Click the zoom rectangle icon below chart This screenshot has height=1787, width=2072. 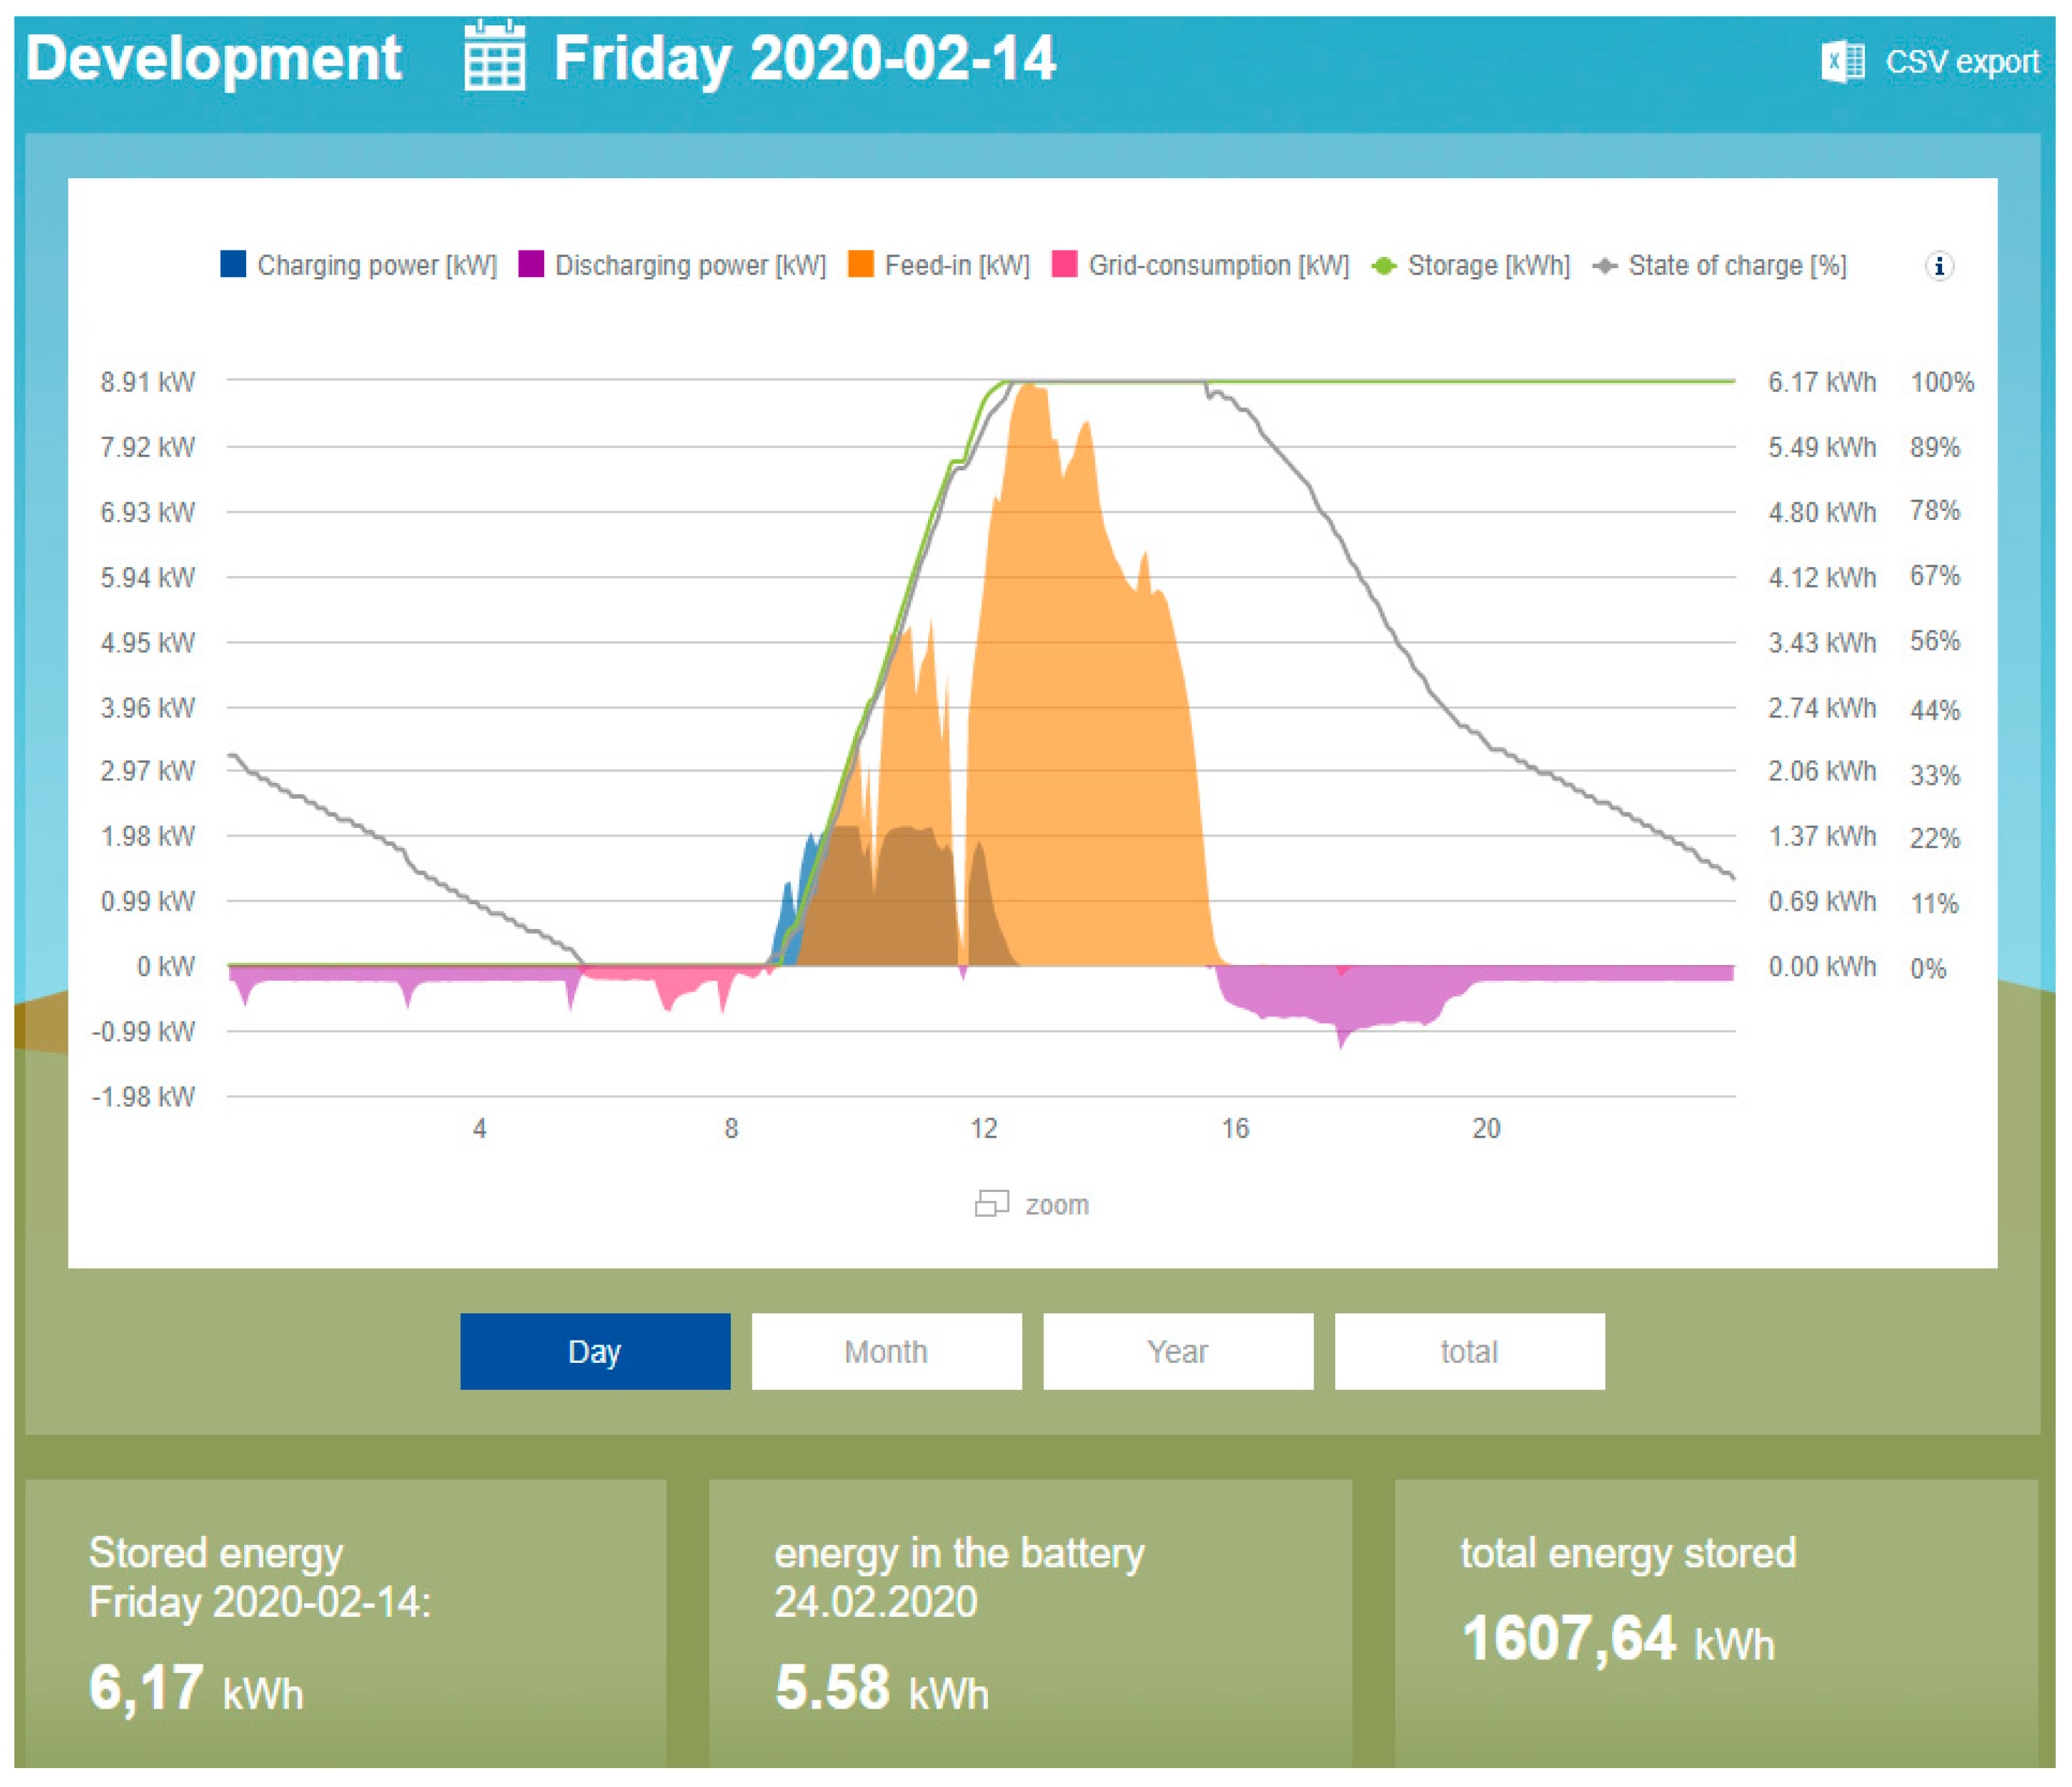[x=991, y=1203]
